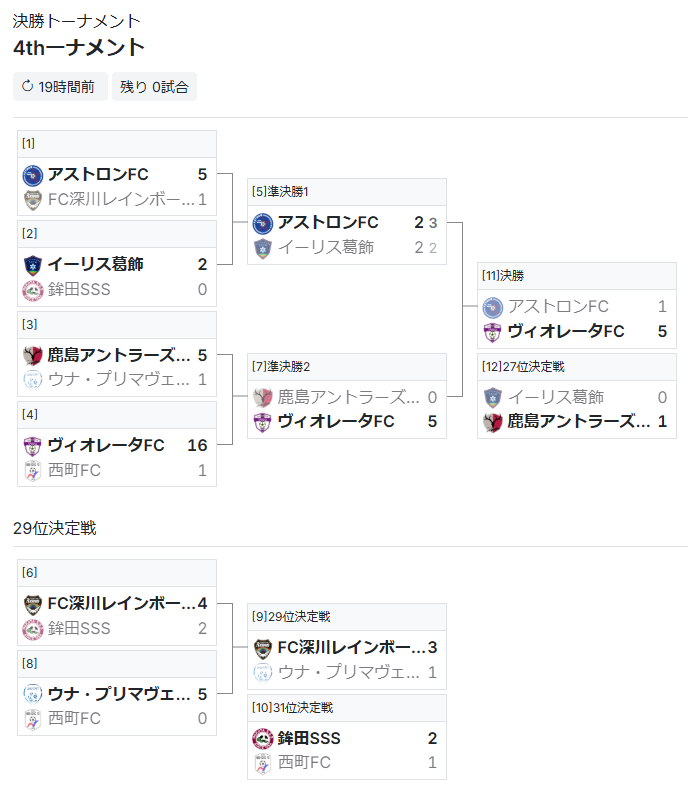Open the [9]29位決定戦 match header
Viewport: 688px width, 809px height.
[347, 617]
